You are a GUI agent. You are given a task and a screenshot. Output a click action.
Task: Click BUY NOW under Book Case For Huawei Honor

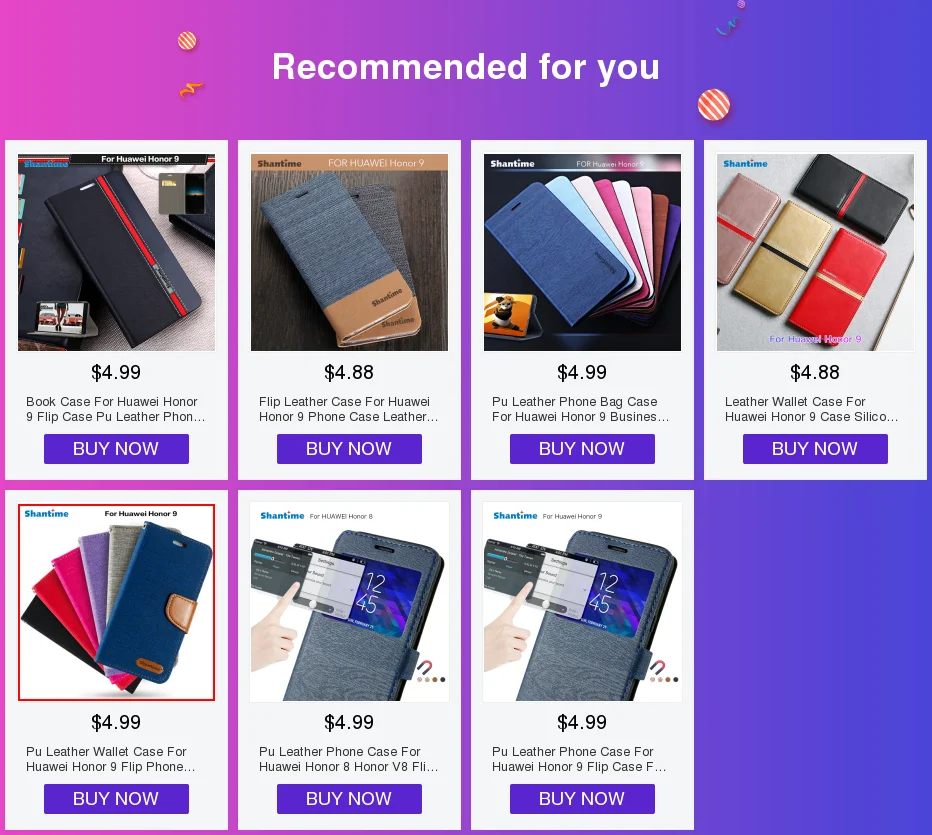pos(116,449)
